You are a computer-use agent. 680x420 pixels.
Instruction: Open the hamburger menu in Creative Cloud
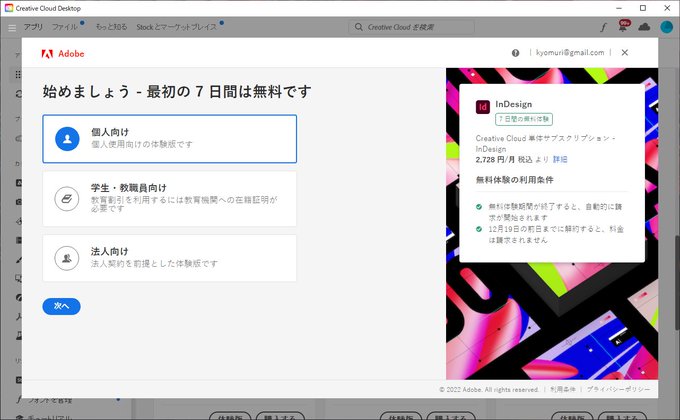click(12, 27)
